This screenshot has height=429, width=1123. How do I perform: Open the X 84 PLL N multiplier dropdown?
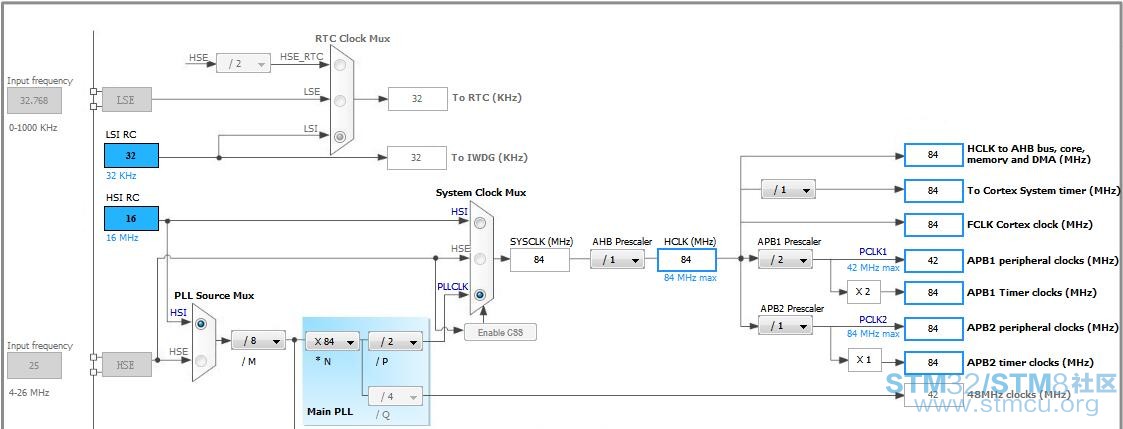point(332,342)
